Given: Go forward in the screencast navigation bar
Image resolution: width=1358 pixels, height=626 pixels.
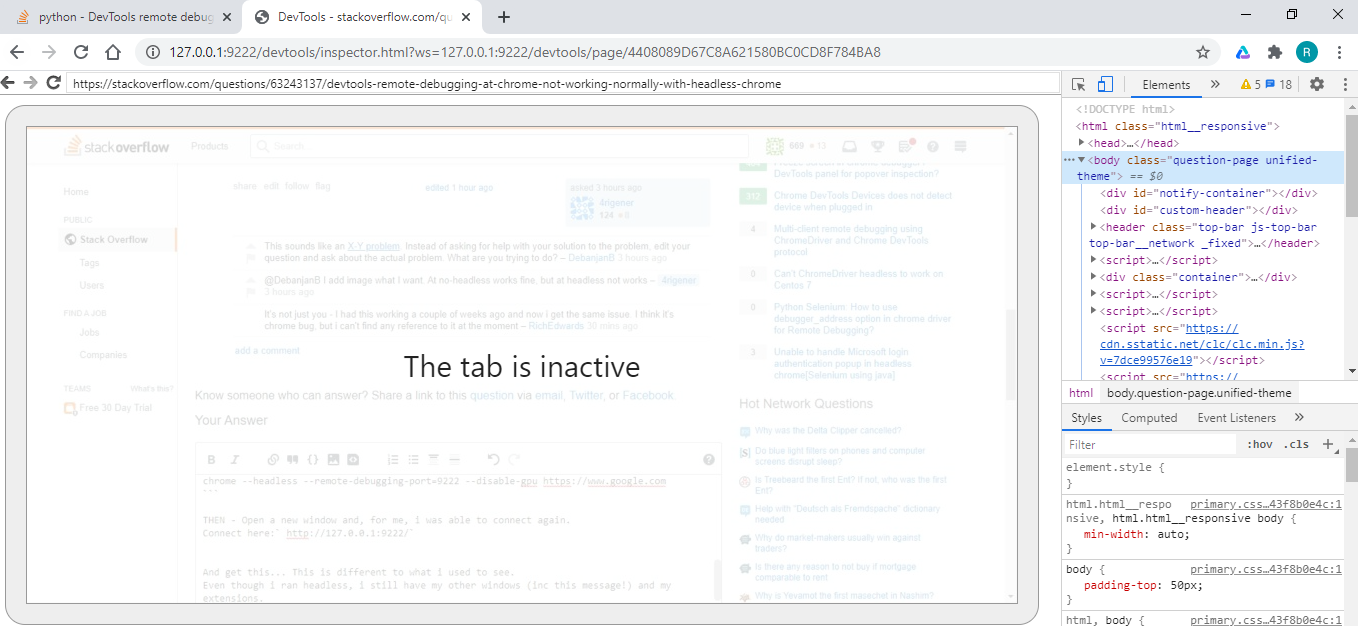Looking at the screenshot, I should (x=31, y=83).
